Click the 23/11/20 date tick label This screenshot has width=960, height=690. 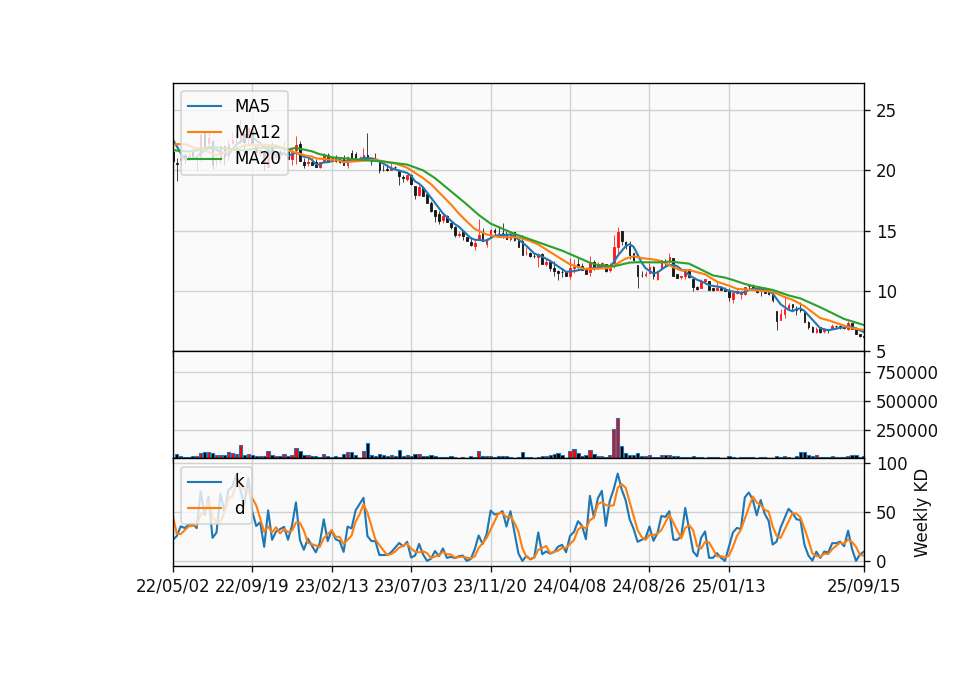[490, 586]
